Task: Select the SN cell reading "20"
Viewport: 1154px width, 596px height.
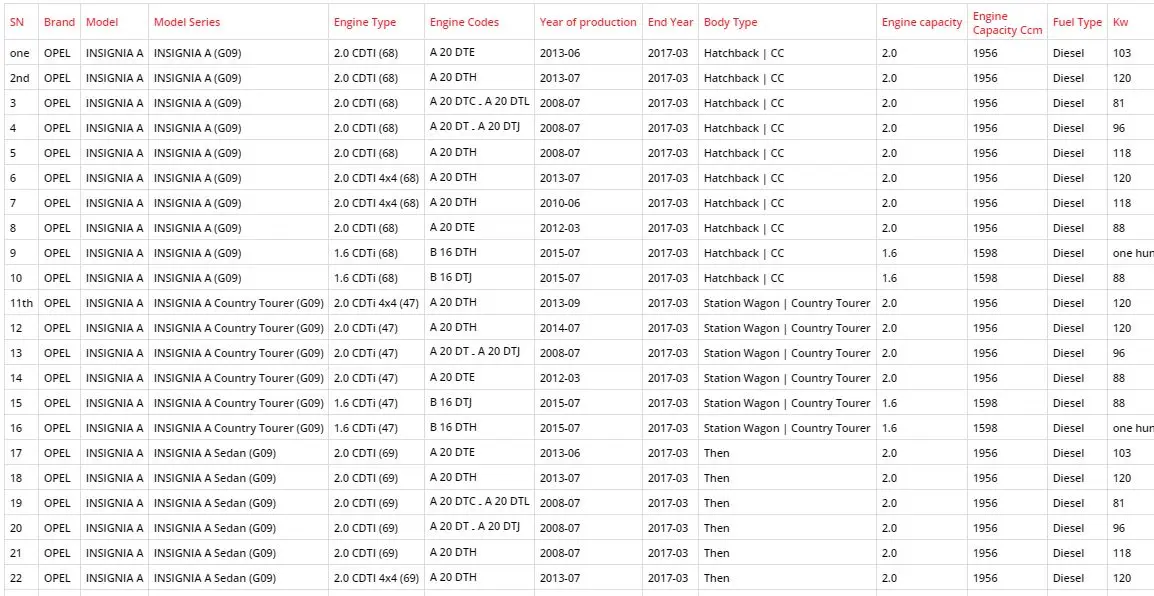Action: (x=15, y=528)
